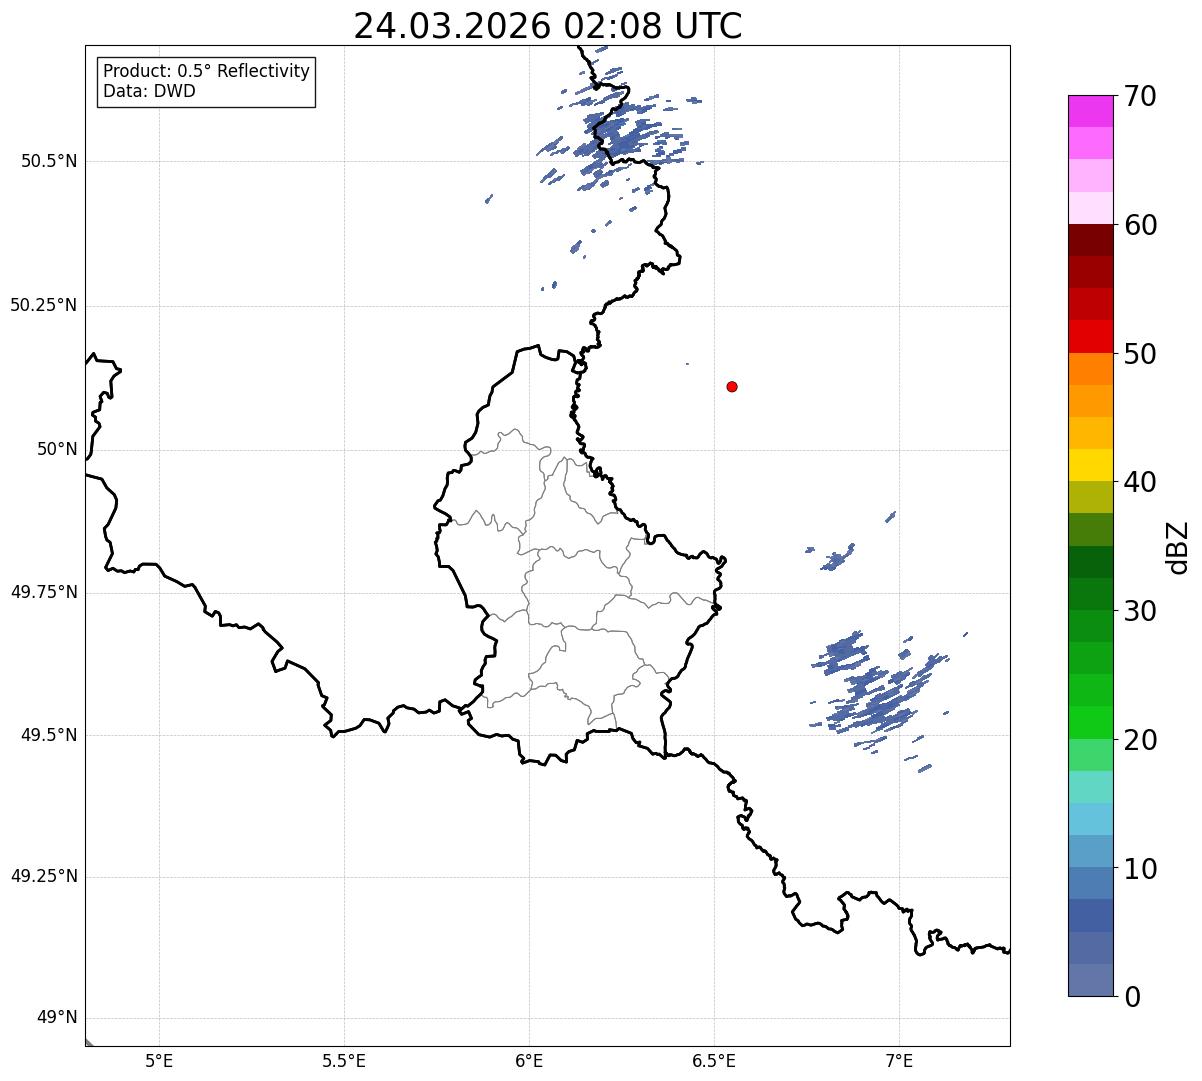Select the plot title 24.03.2026 02:08 UTC
The height and width of the screenshot is (1081, 1202).
548,25
